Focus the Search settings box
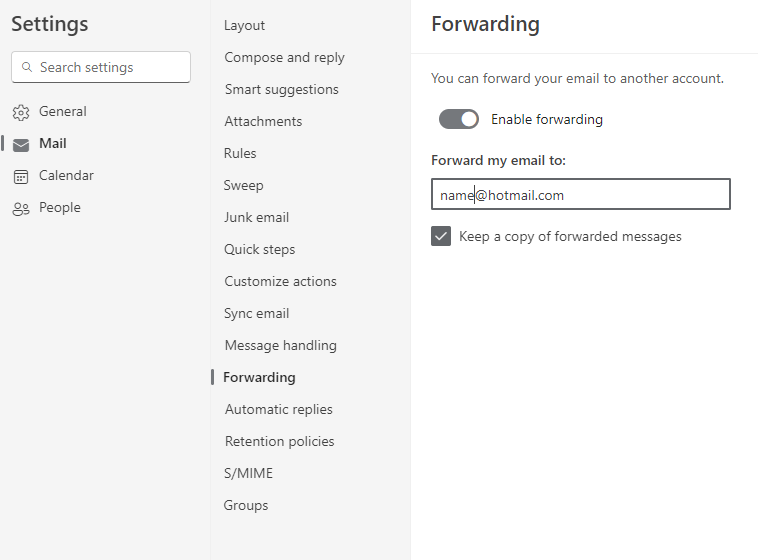The width and height of the screenshot is (758, 560). [101, 67]
